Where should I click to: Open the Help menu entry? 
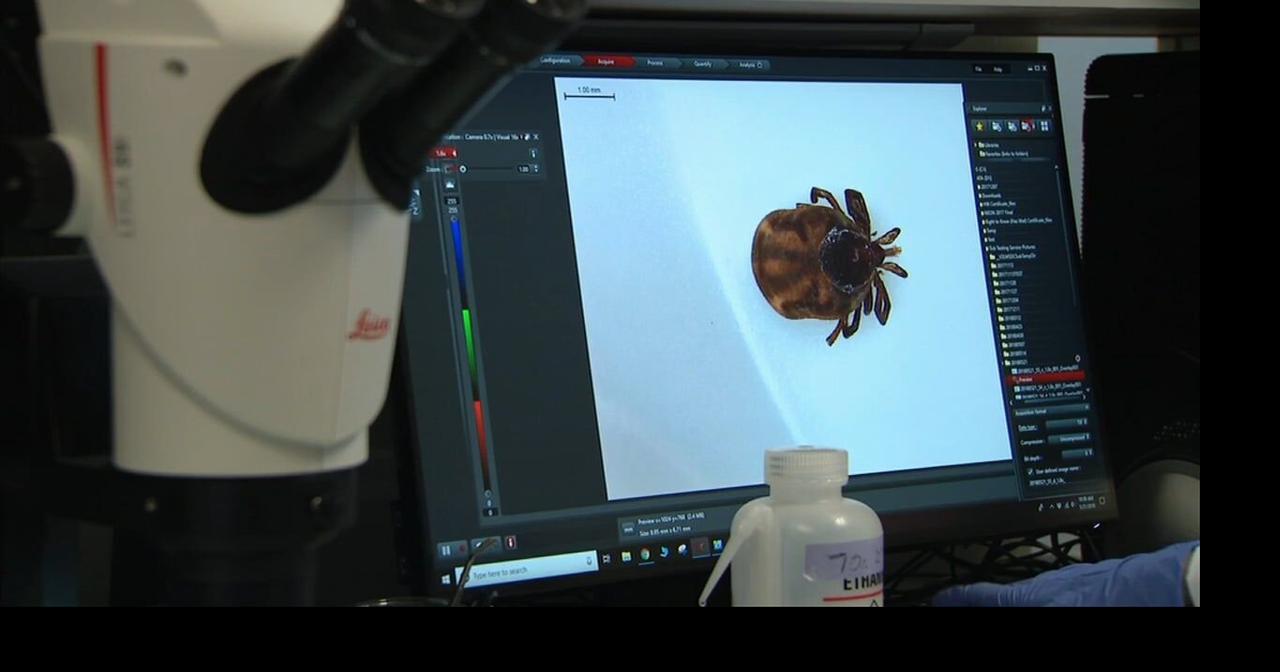(x=998, y=68)
